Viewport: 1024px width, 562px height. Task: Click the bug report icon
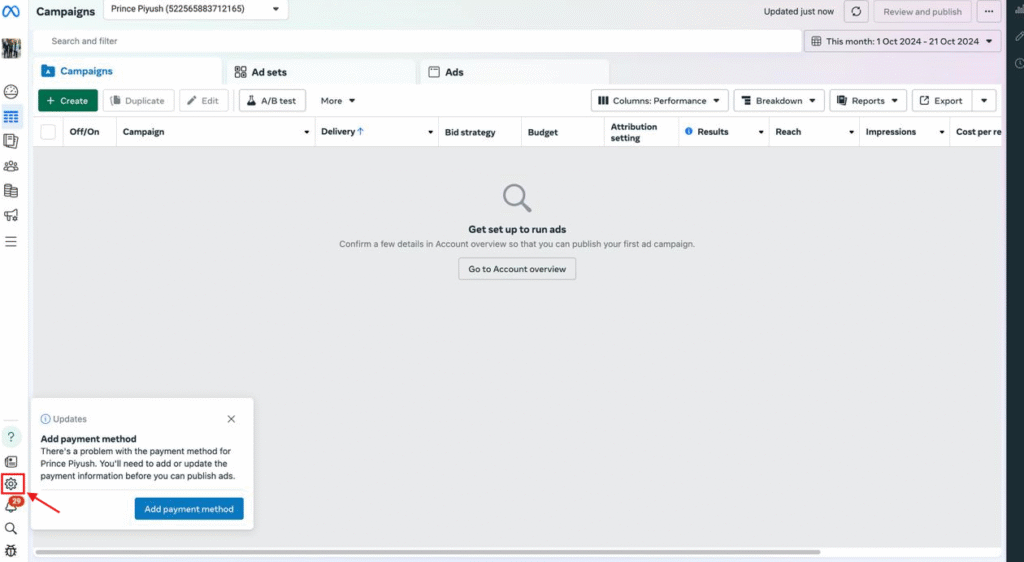coord(11,550)
